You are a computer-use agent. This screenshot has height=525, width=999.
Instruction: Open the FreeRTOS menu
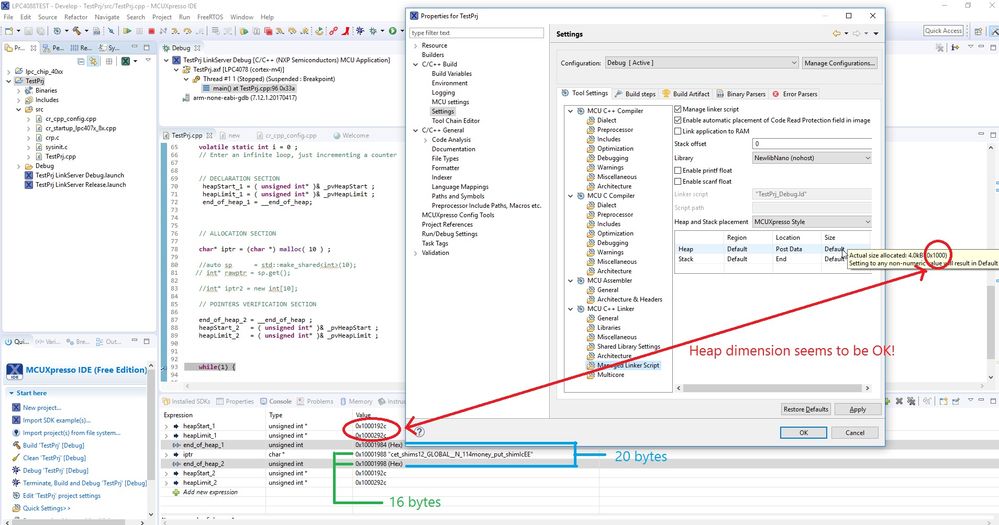210,17
